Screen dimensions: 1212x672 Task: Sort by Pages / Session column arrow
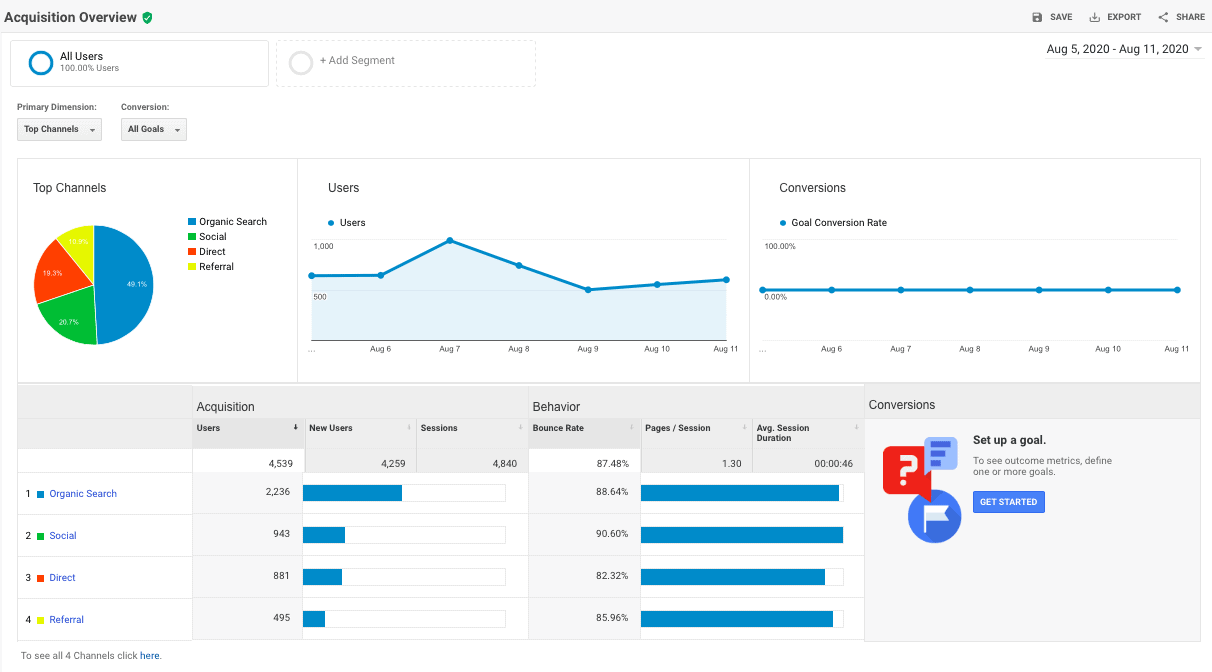(x=746, y=428)
